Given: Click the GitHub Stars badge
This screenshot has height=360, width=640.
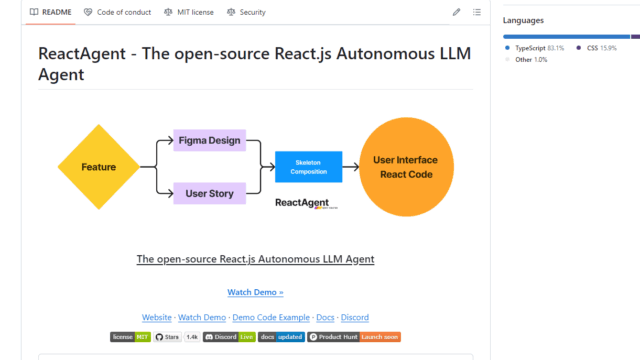Looking at the screenshot, I should (x=167, y=337).
